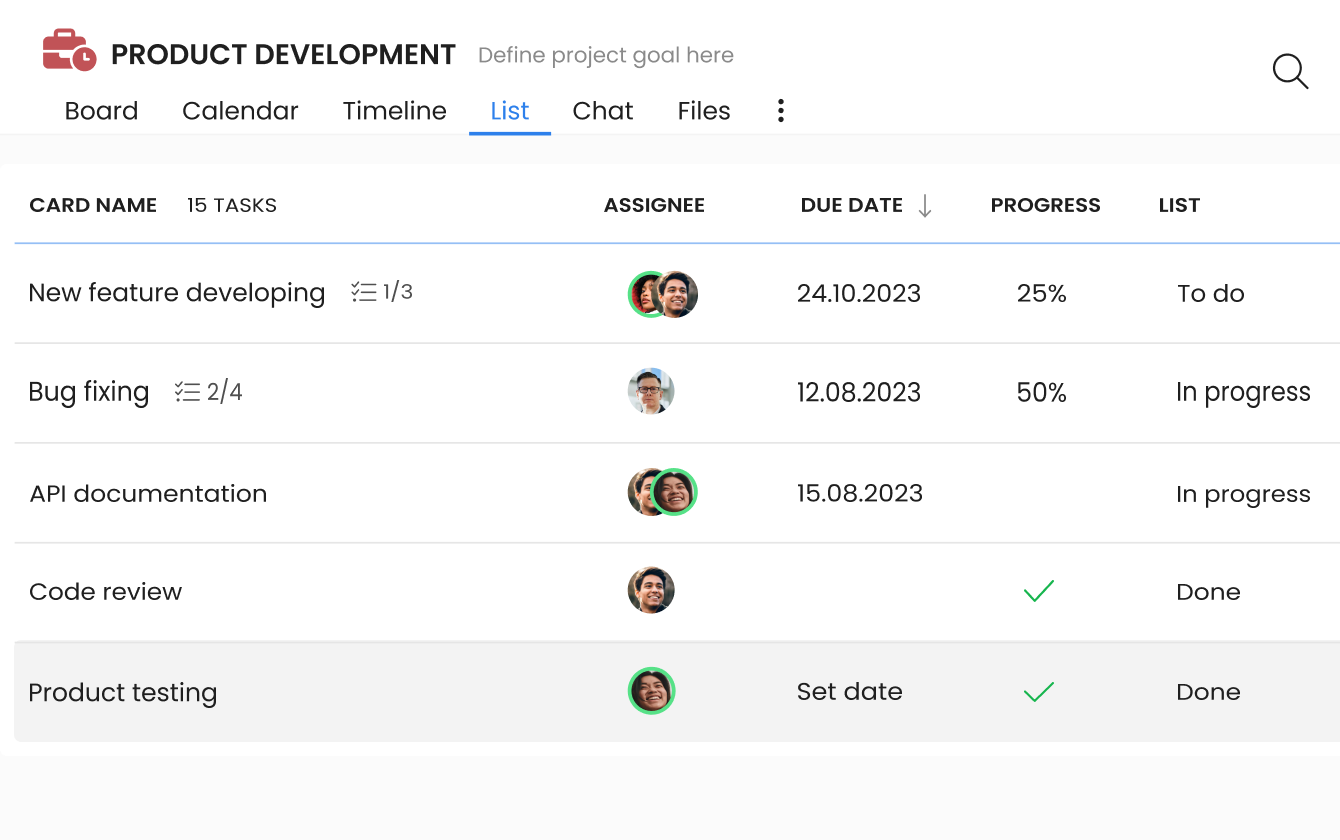Image resolution: width=1340 pixels, height=840 pixels.
Task: Open the Code review card
Action: pyautogui.click(x=106, y=592)
